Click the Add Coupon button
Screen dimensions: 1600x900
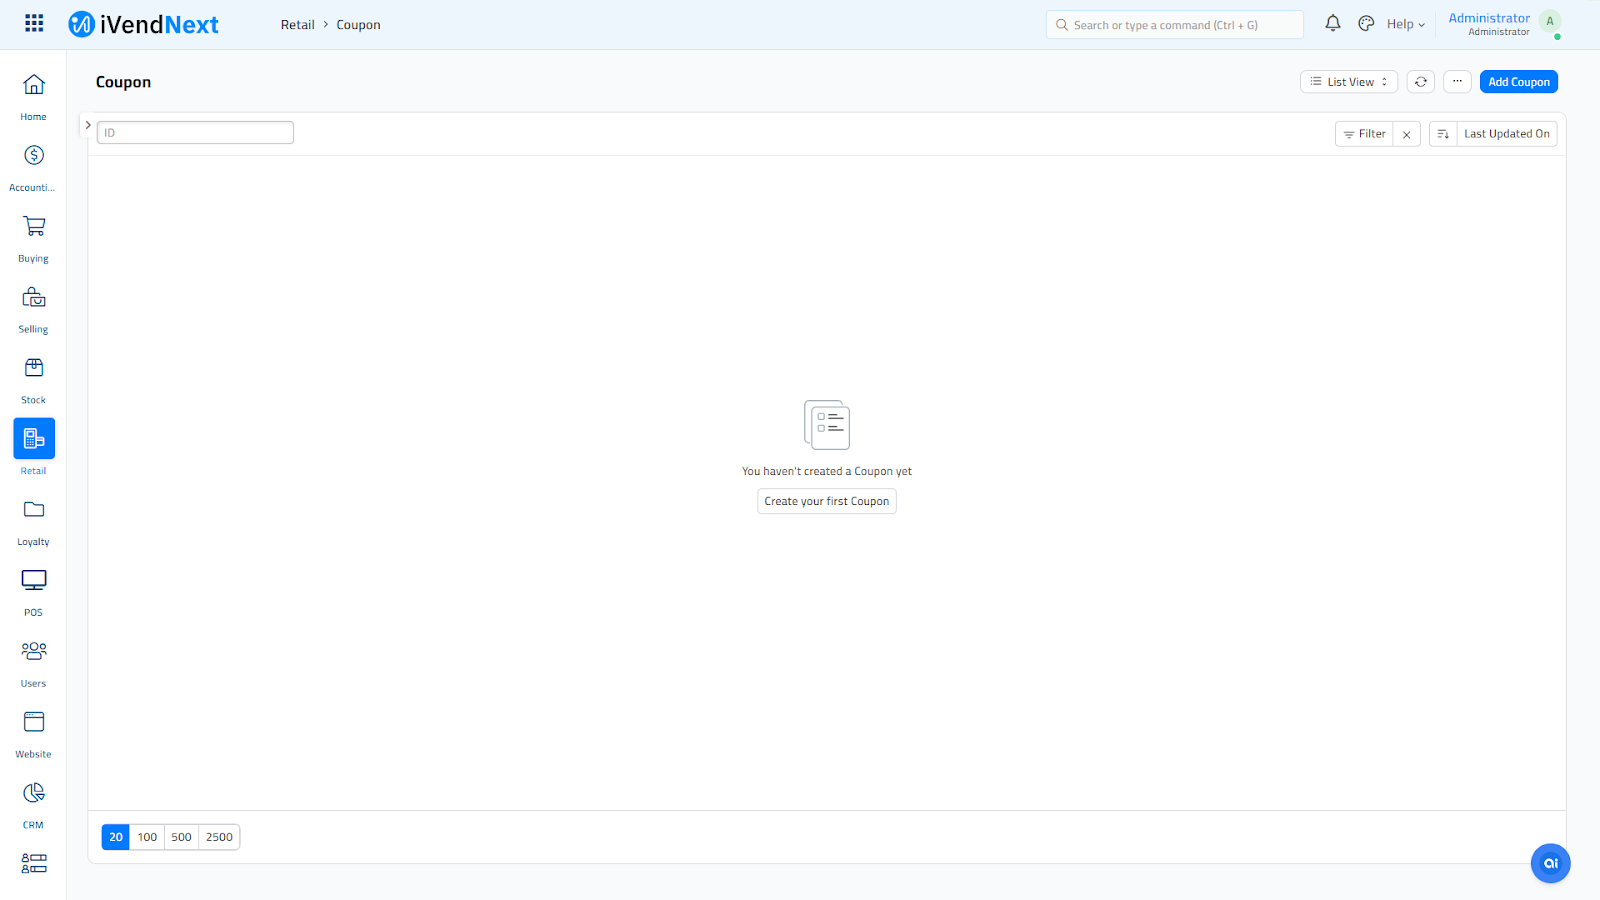click(x=1518, y=82)
